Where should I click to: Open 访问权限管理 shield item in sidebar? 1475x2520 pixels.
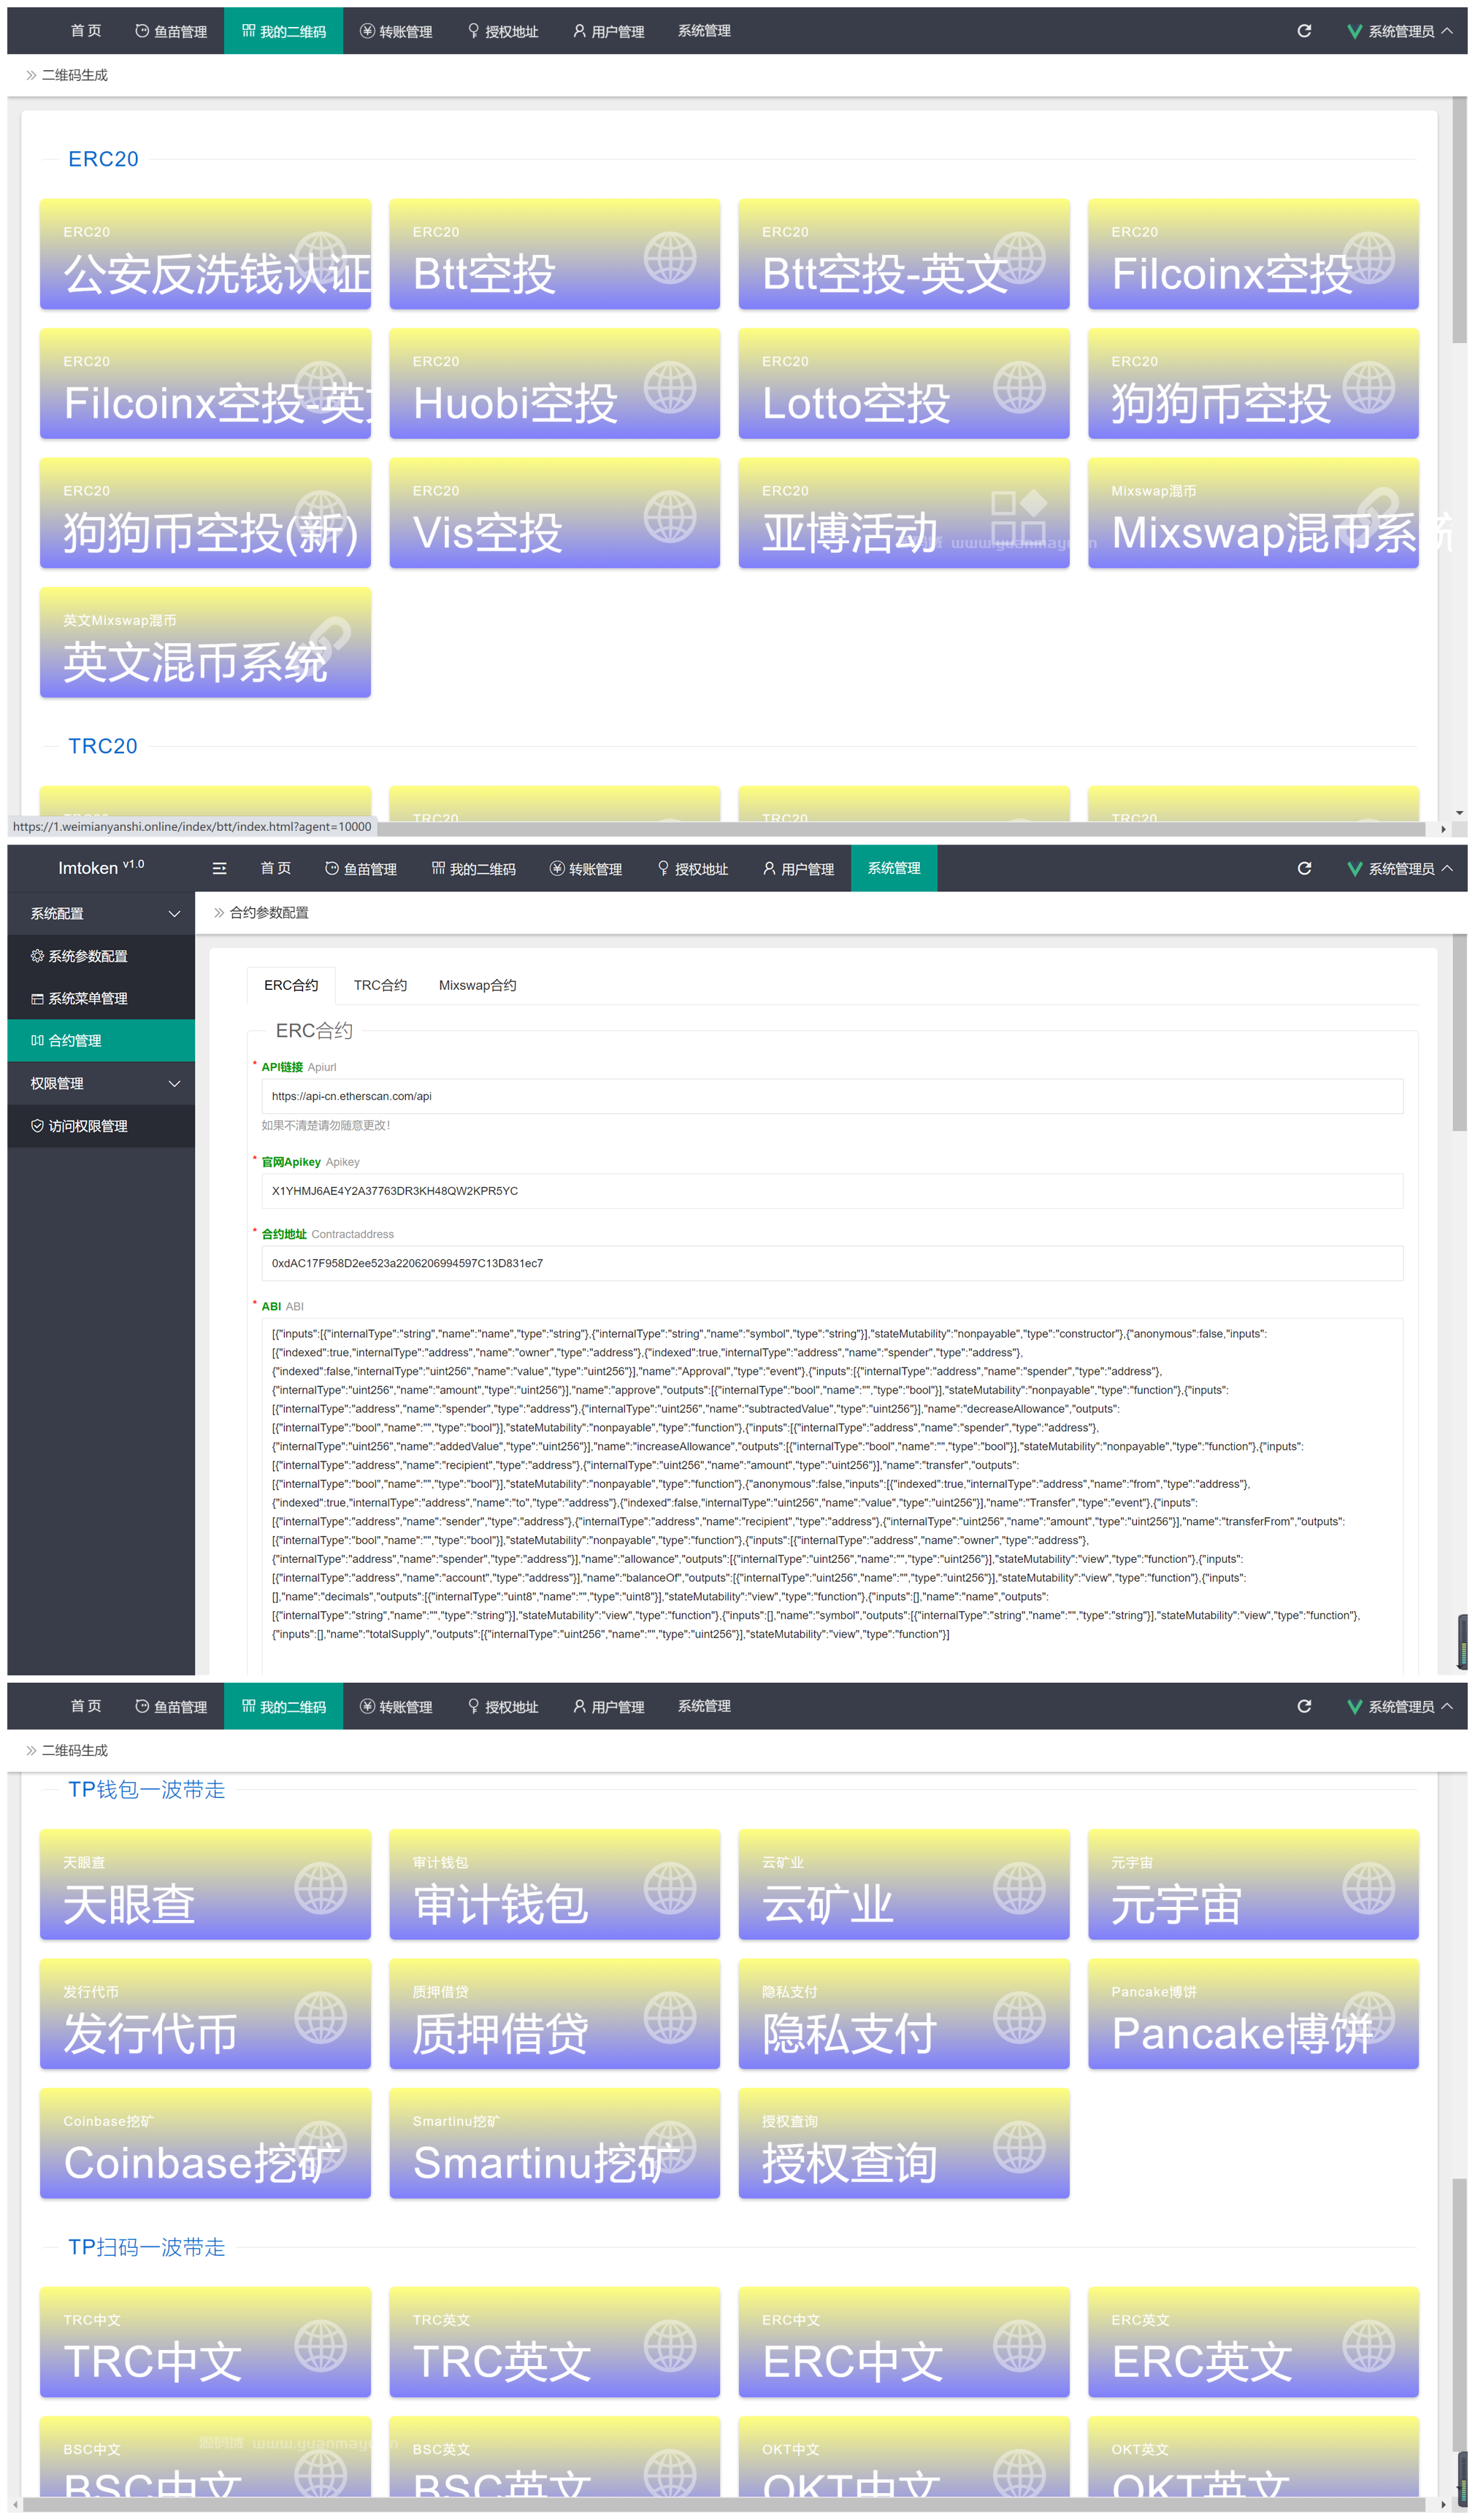101,1126
